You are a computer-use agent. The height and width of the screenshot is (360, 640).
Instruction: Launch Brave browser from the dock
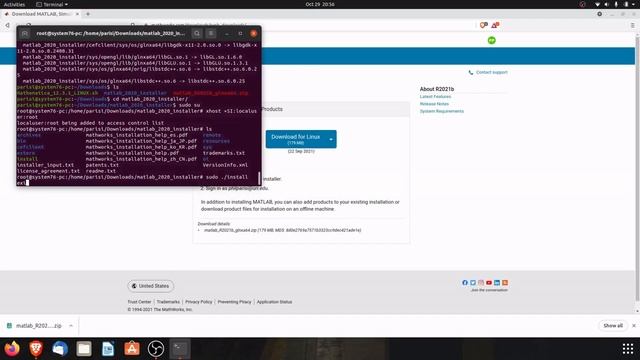point(36,349)
